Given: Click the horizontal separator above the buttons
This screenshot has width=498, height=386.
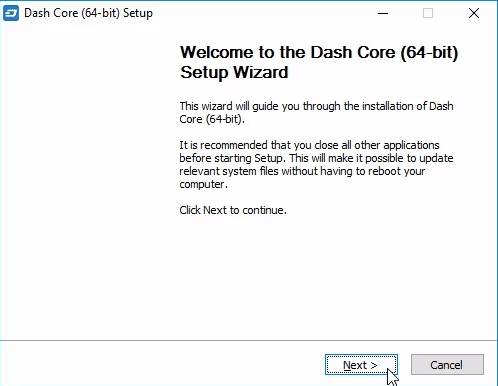Looking at the screenshot, I should tap(249, 340).
